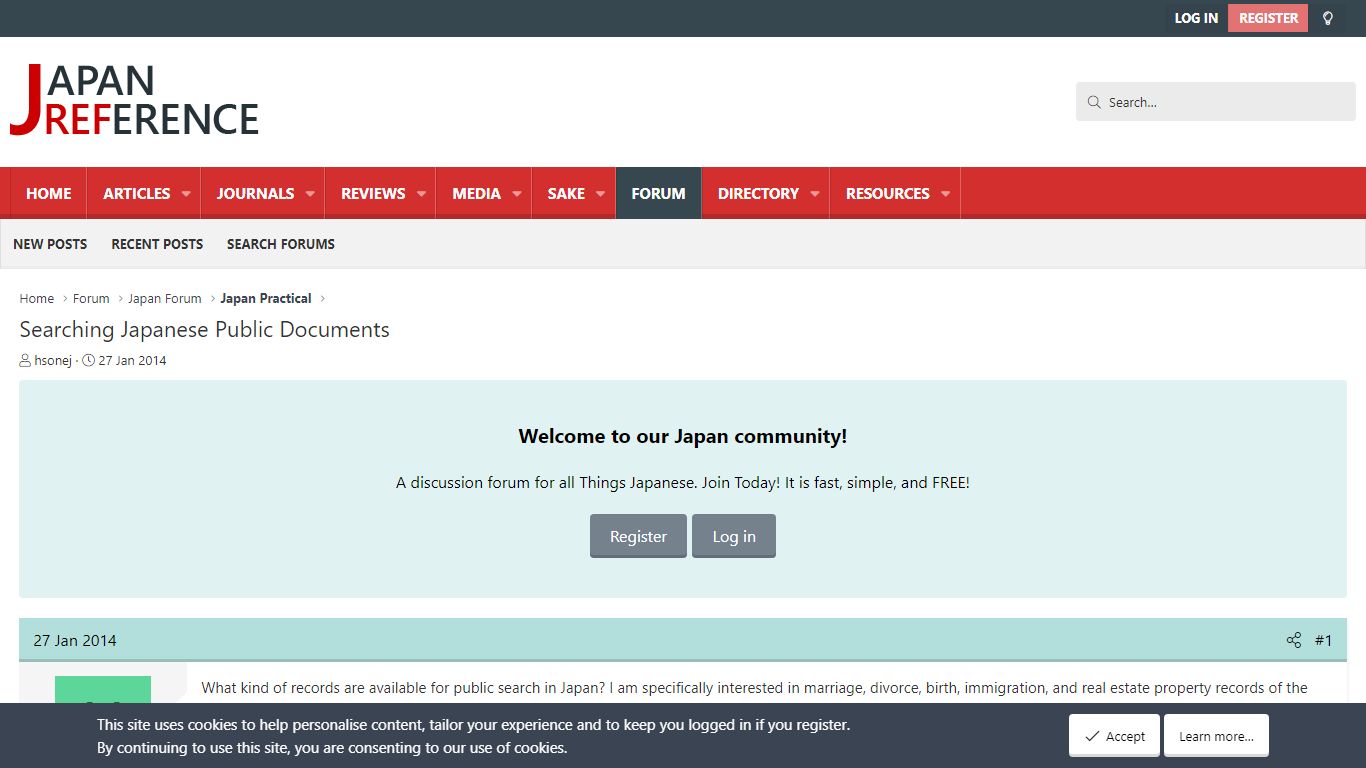Open the Reviews nav tab
The height and width of the screenshot is (768, 1366).
[373, 194]
